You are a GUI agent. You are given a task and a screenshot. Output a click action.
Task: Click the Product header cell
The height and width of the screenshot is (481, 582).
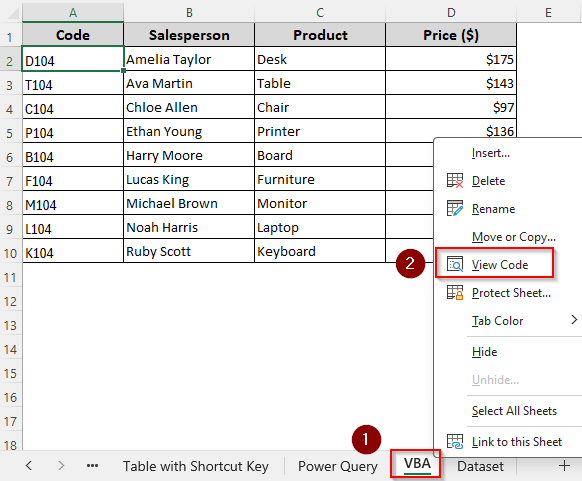320,35
